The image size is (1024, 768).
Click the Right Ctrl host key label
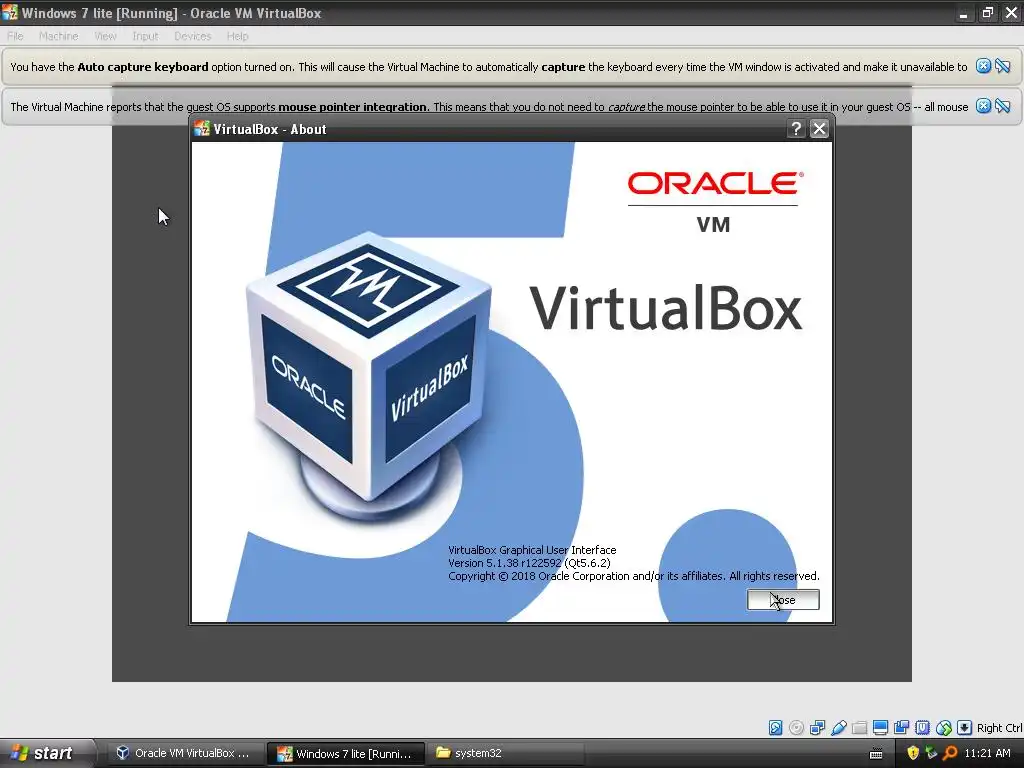pos(999,728)
